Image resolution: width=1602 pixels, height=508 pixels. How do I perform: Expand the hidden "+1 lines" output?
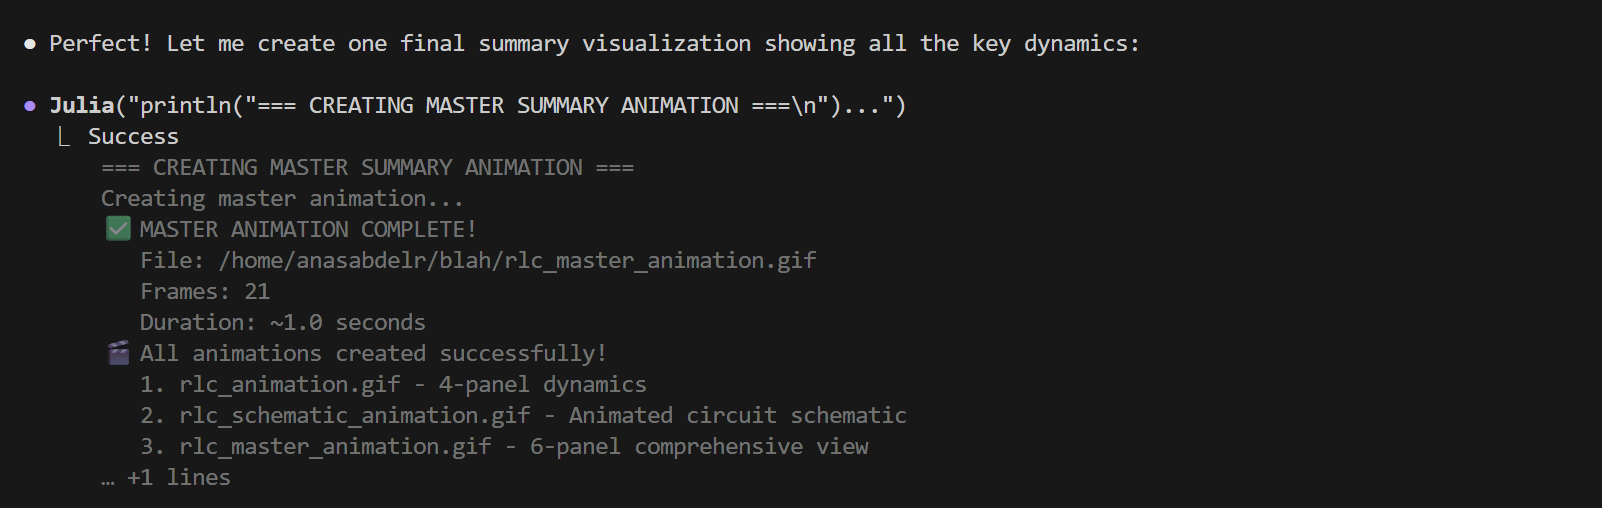[x=166, y=478]
